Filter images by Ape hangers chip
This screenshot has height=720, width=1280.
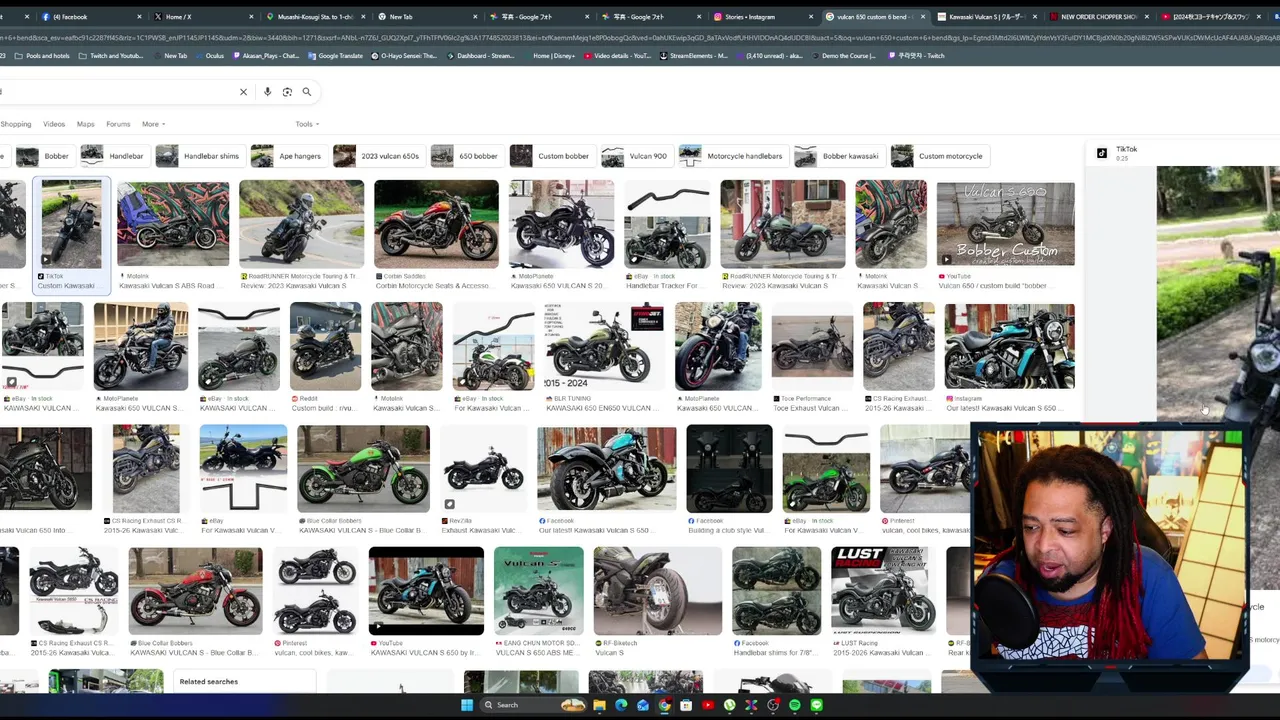tap(287, 156)
